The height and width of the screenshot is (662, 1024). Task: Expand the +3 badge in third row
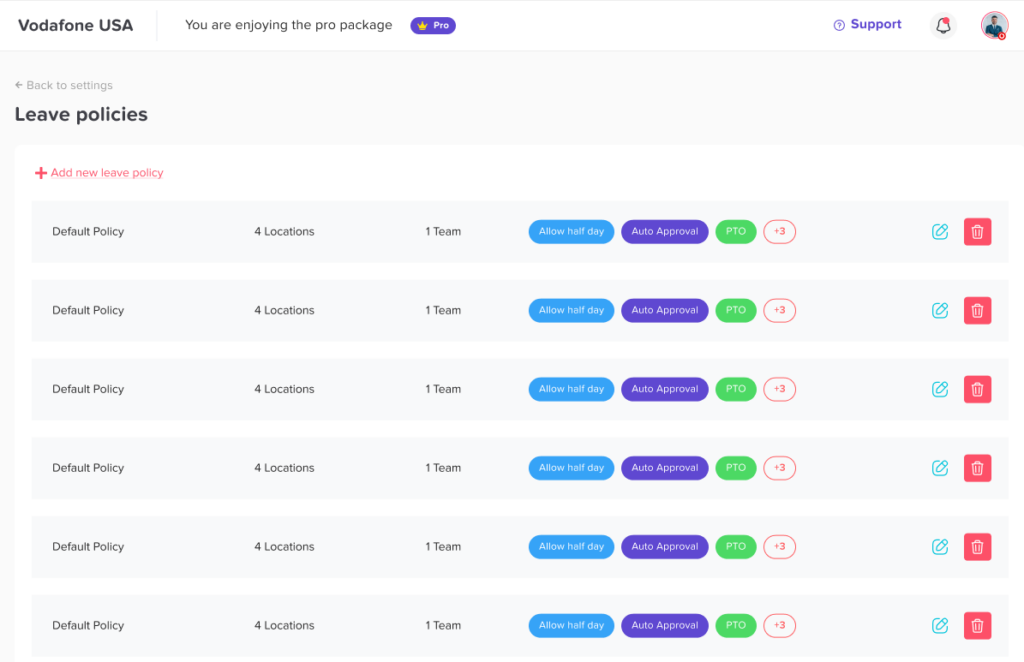pyautogui.click(x=779, y=389)
